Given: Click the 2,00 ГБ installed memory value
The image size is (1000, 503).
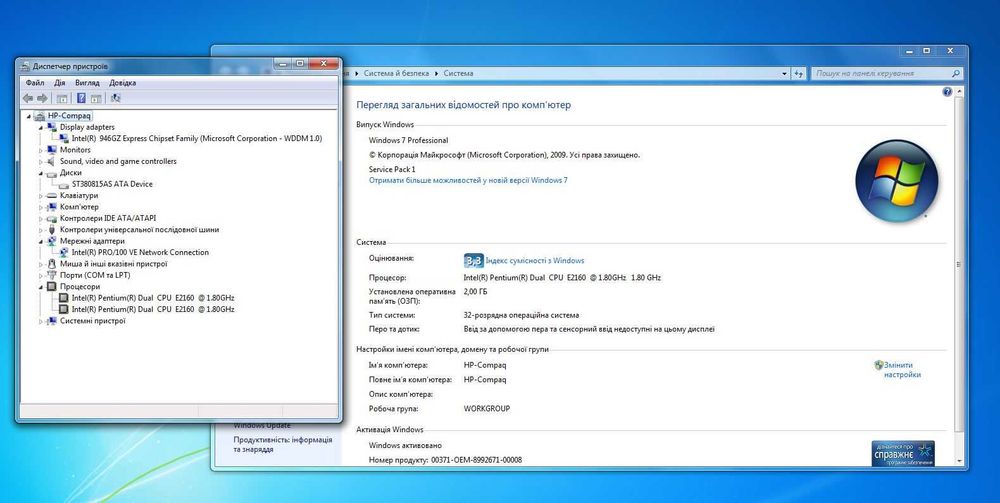Looking at the screenshot, I should click(x=475, y=292).
